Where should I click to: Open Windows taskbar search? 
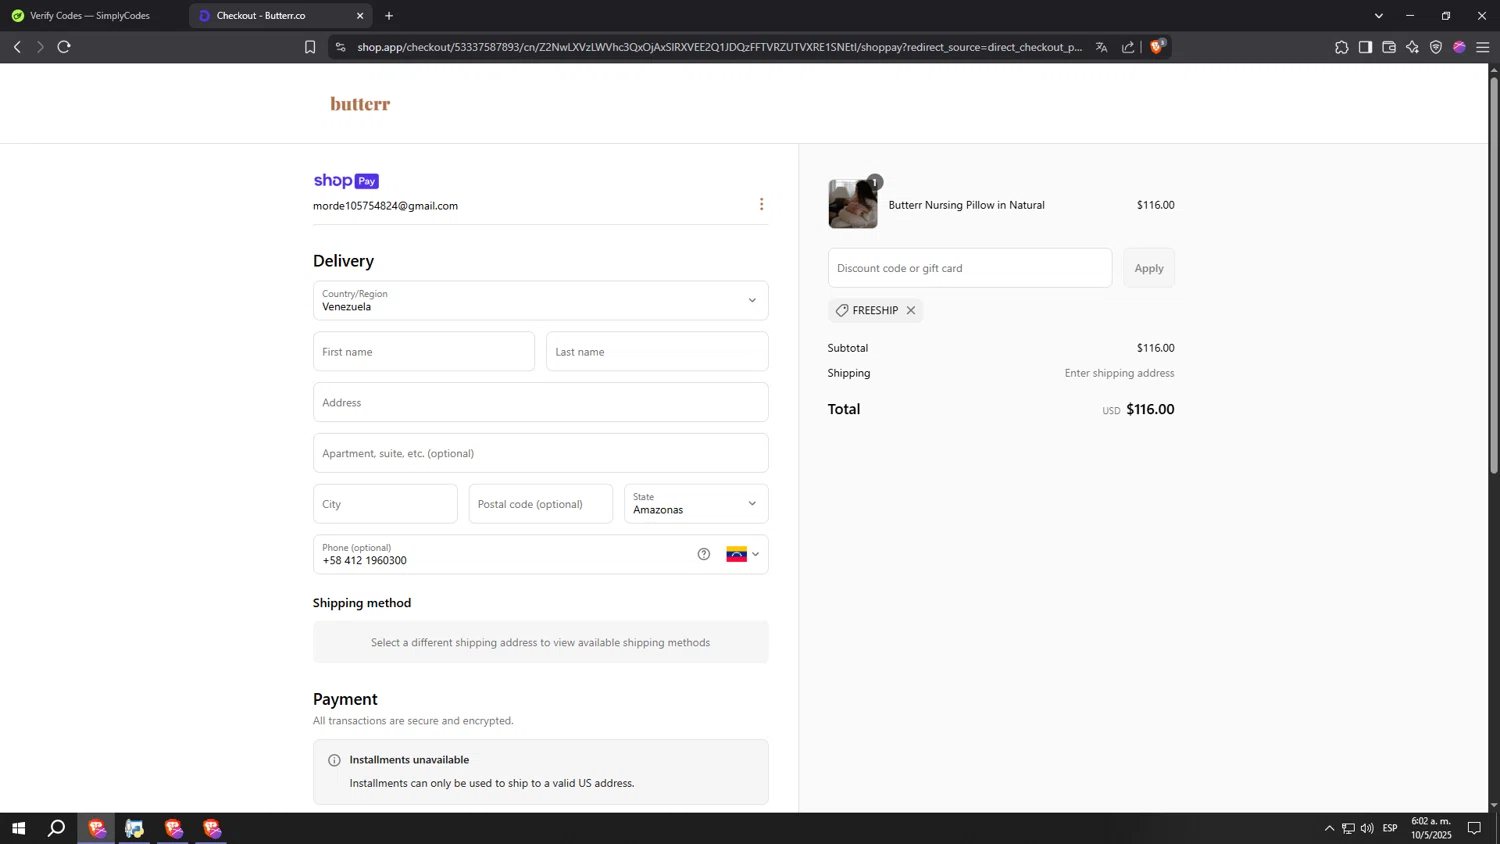pyautogui.click(x=57, y=828)
